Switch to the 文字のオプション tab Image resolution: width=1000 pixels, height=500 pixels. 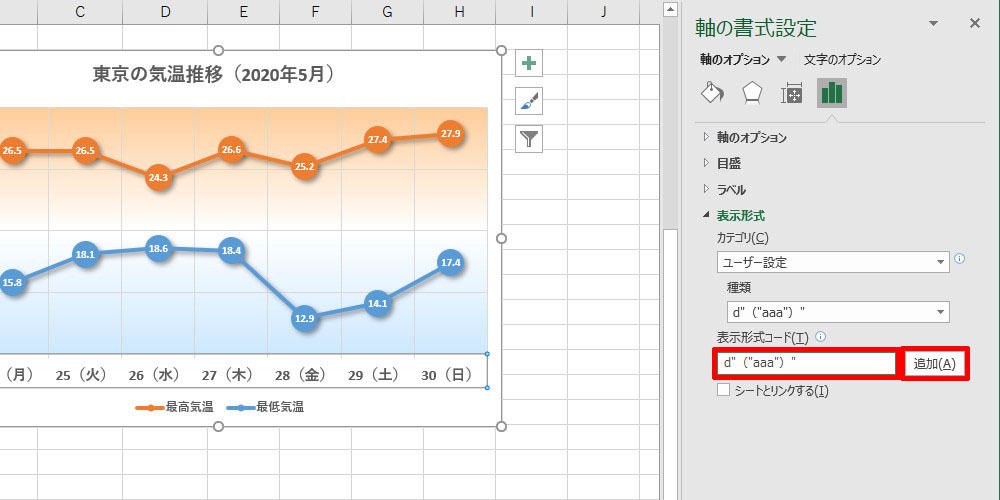pos(842,59)
